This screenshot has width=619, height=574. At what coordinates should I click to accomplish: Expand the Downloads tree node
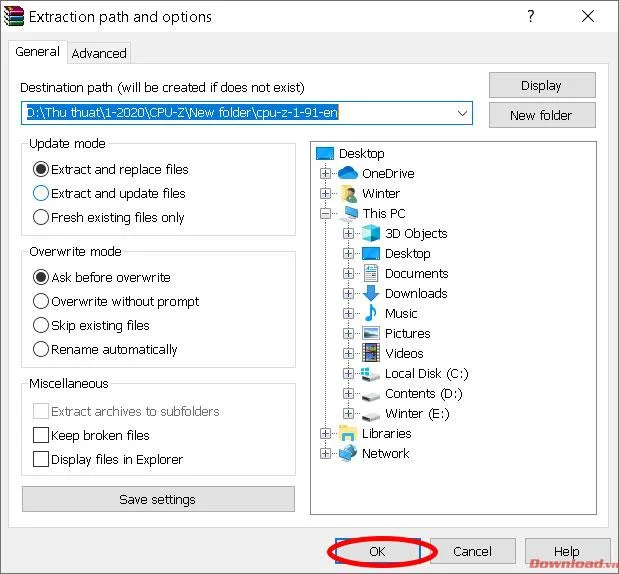(348, 294)
